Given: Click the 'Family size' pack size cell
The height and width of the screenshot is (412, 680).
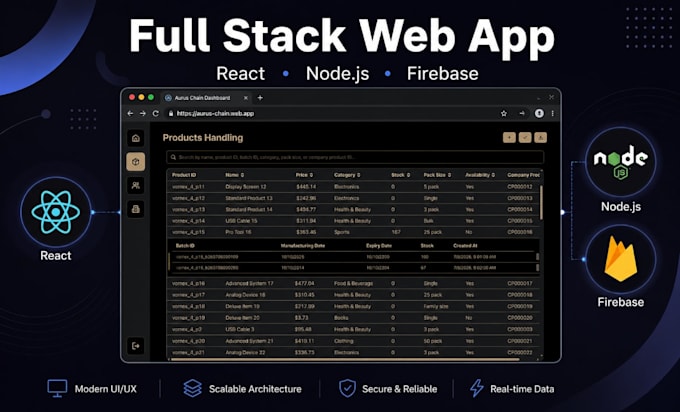Looking at the screenshot, I should (436, 306).
